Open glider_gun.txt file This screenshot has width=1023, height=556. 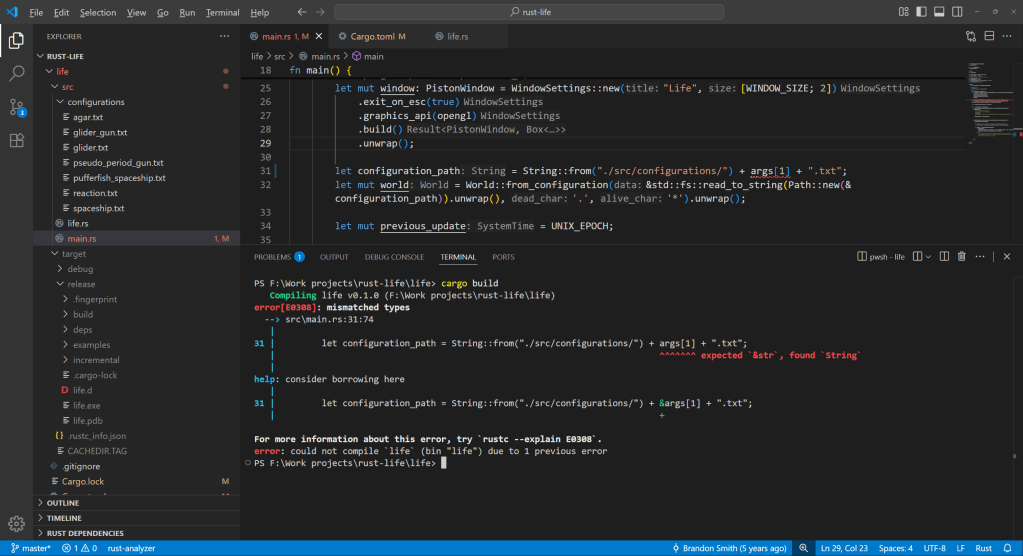tap(137, 132)
